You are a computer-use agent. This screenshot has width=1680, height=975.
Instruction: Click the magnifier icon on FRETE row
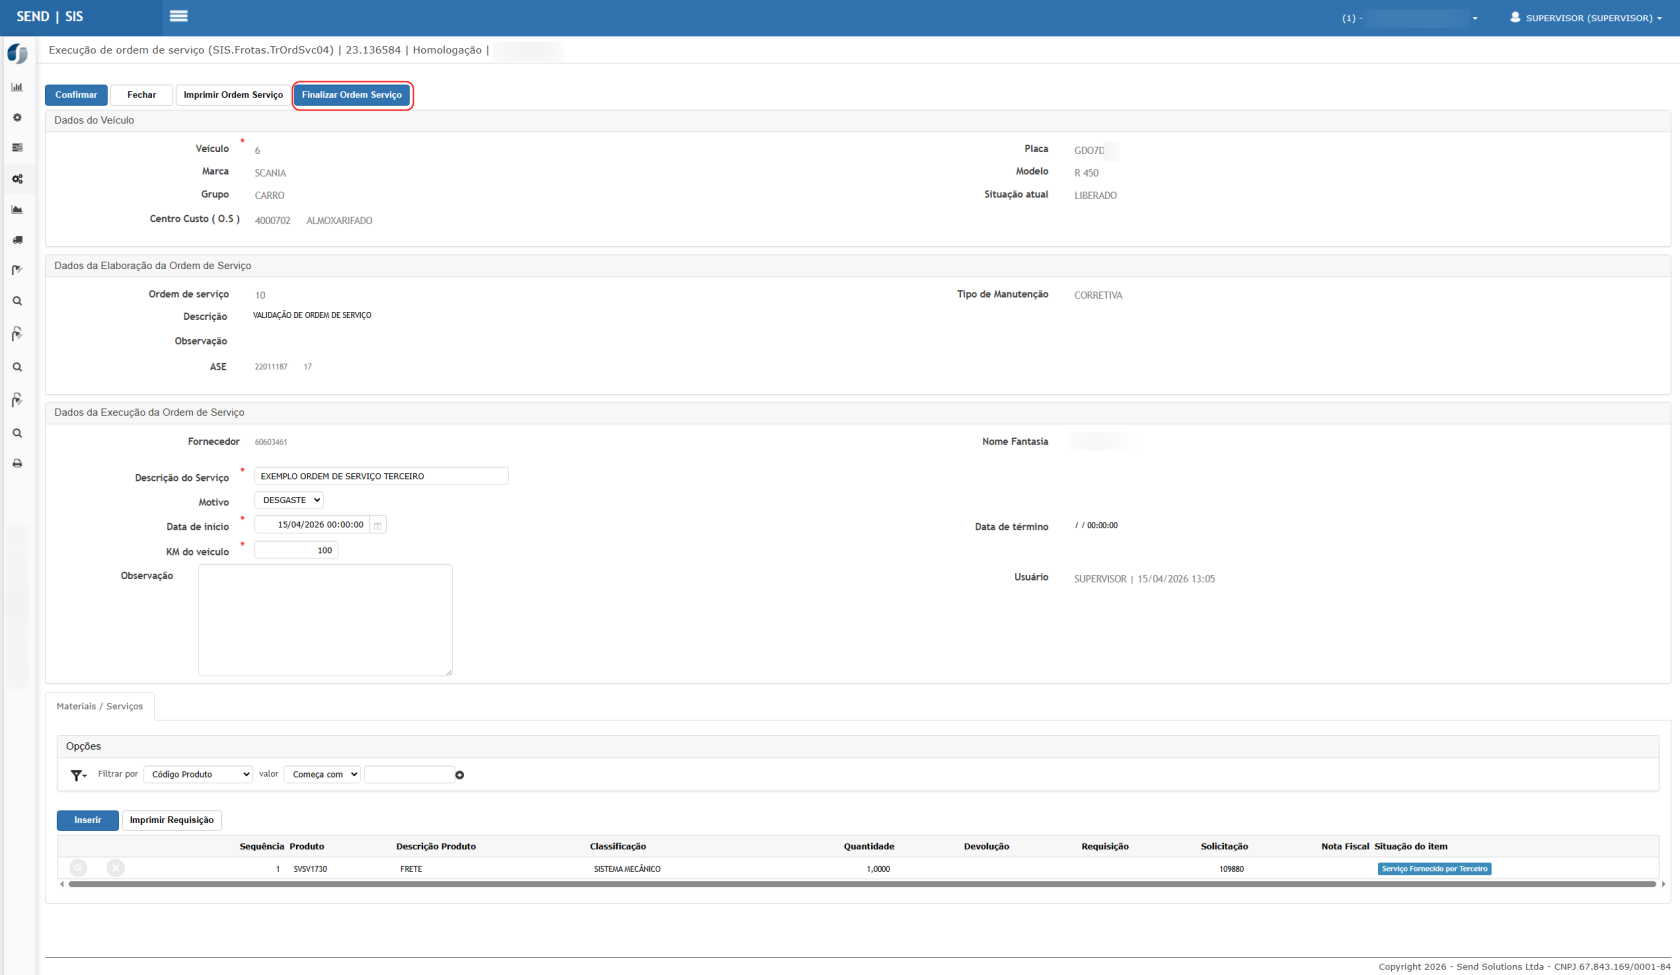point(78,868)
